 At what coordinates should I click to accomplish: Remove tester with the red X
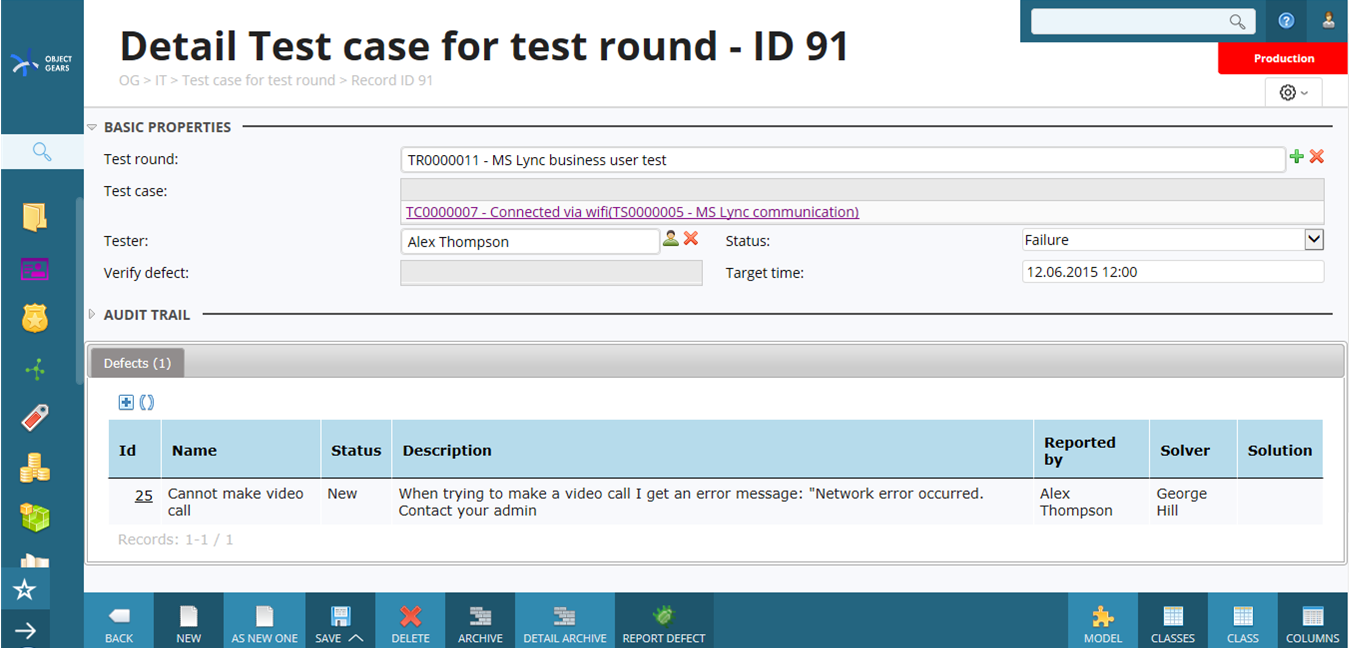(690, 239)
